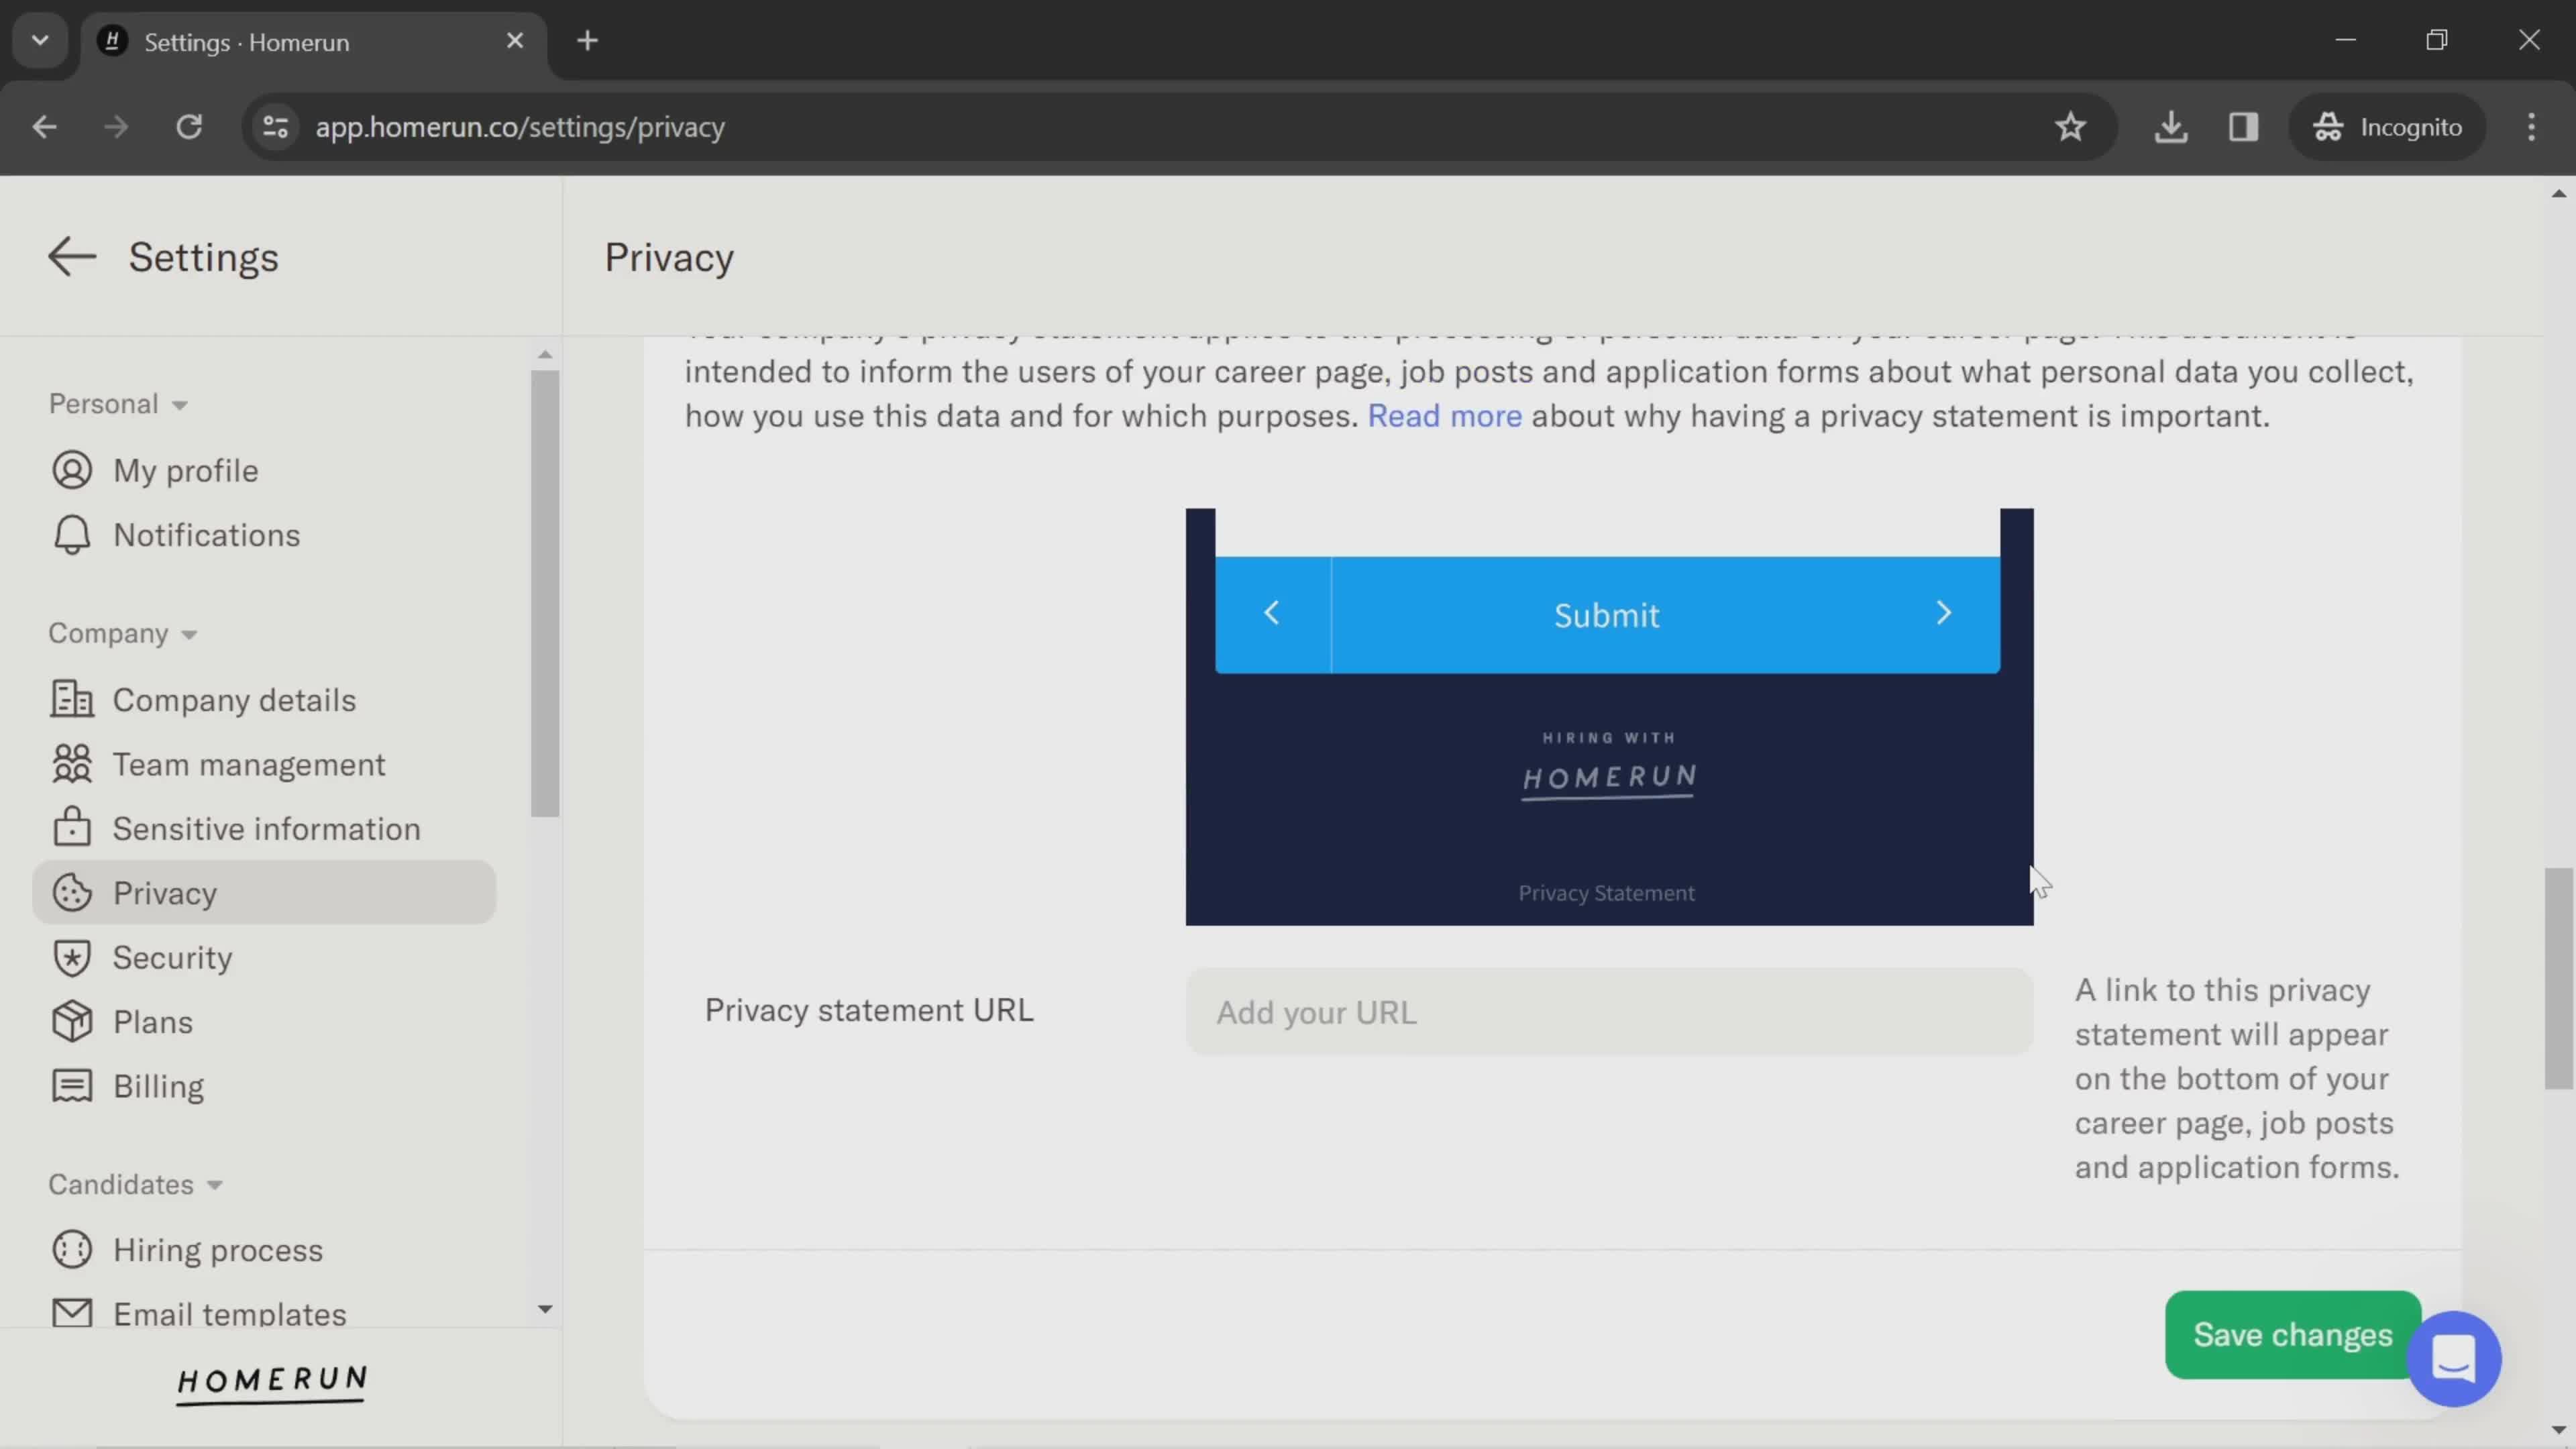
Task: Open My profile settings
Action: click(x=185, y=471)
